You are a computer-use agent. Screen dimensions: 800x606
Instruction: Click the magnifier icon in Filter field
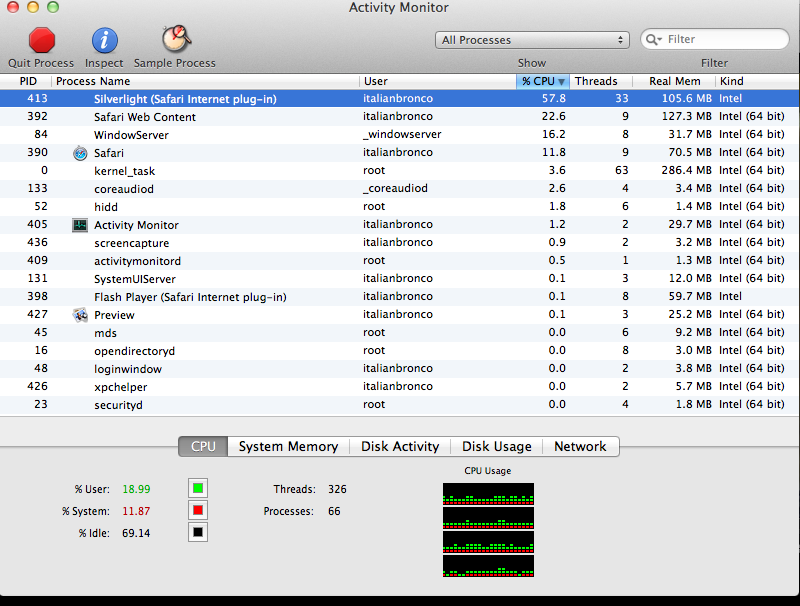[653, 39]
